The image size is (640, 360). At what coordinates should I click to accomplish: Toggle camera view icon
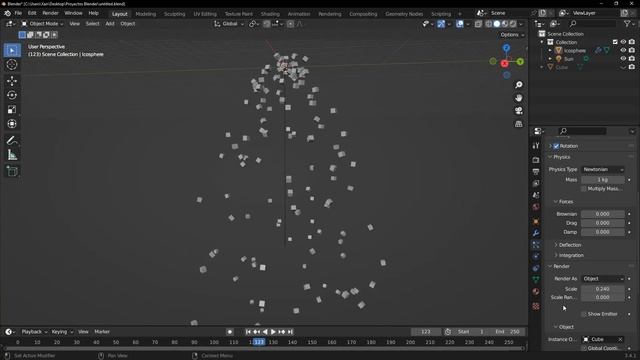coord(518,111)
